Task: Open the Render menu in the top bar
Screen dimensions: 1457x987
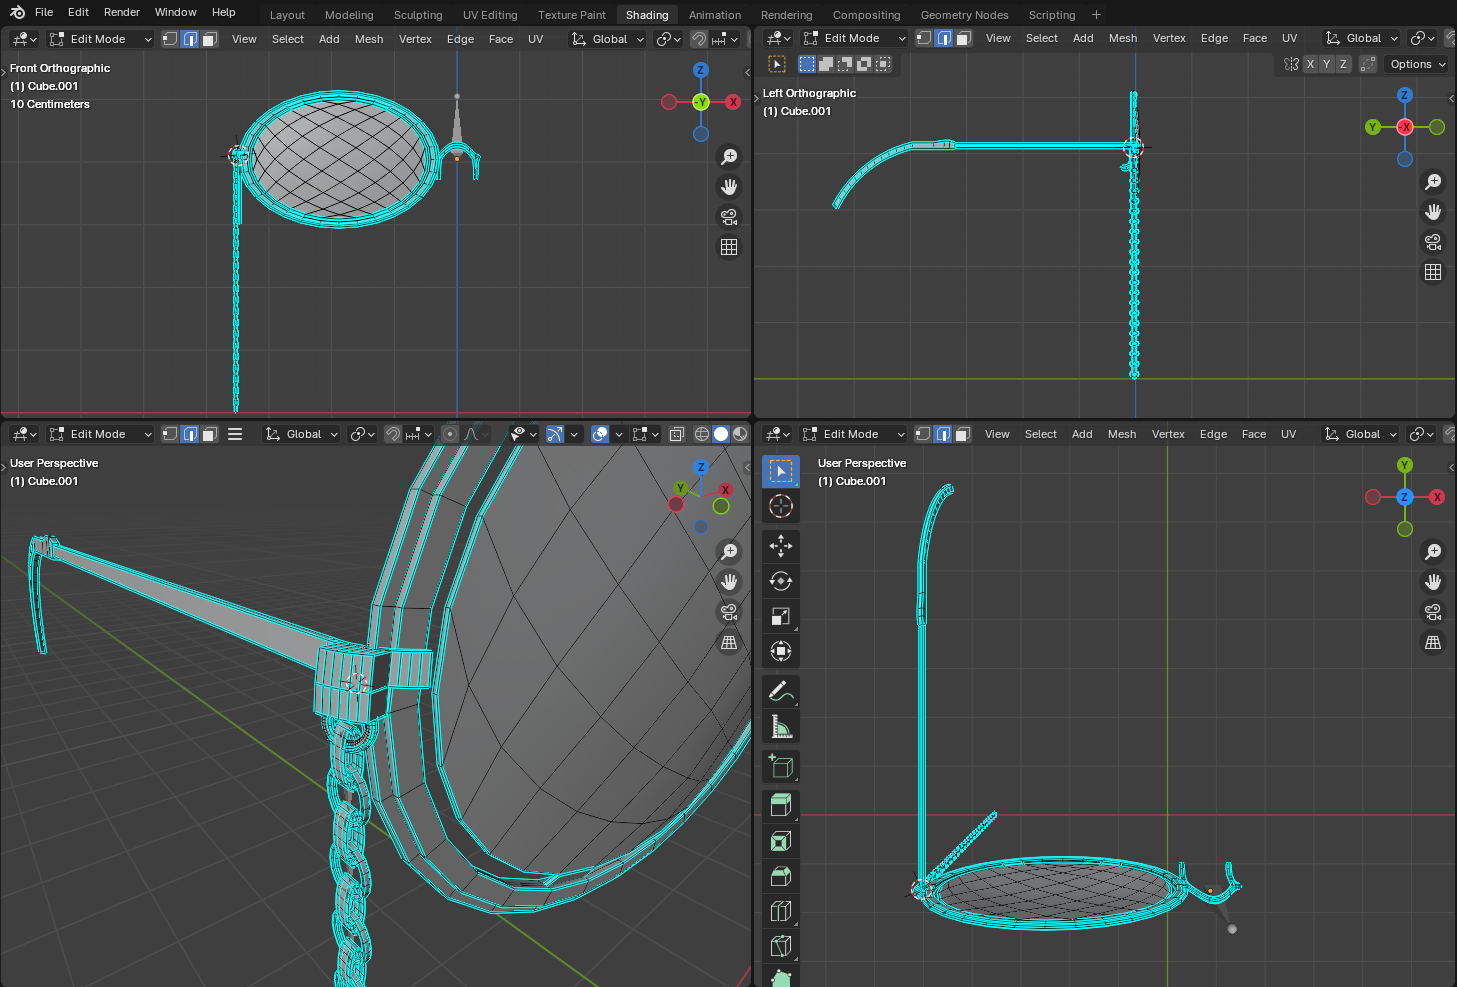Action: coord(122,12)
